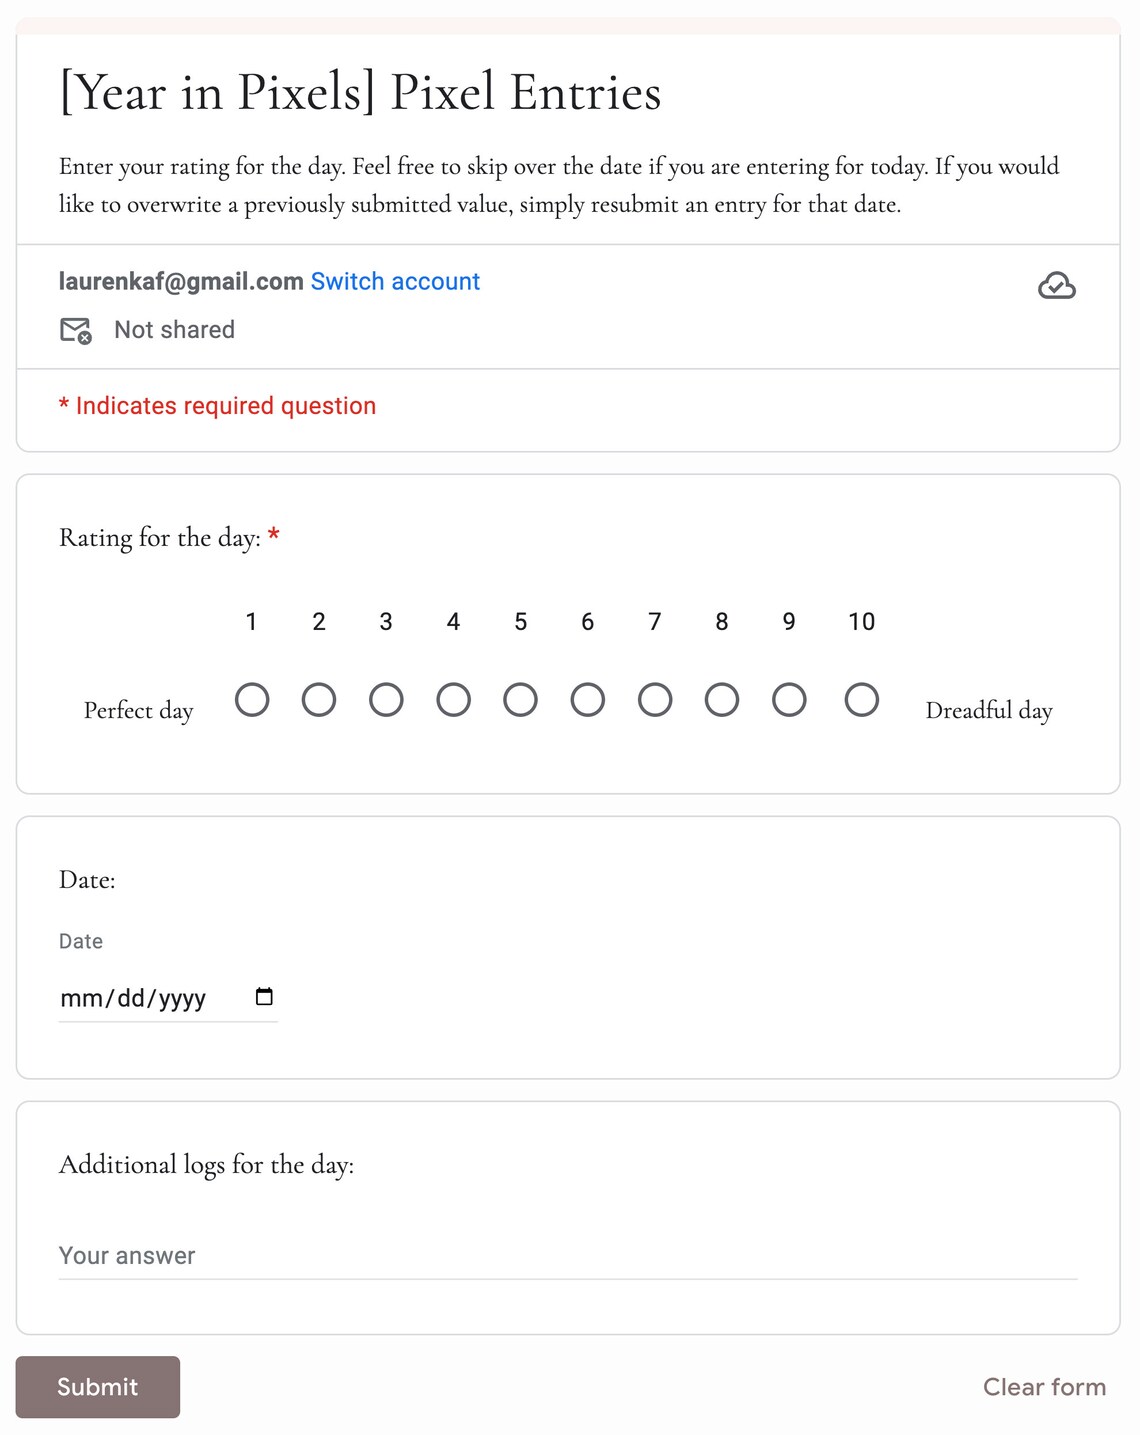The image size is (1140, 1435).
Task: Open the calendar date picker icon
Action: pyautogui.click(x=264, y=996)
